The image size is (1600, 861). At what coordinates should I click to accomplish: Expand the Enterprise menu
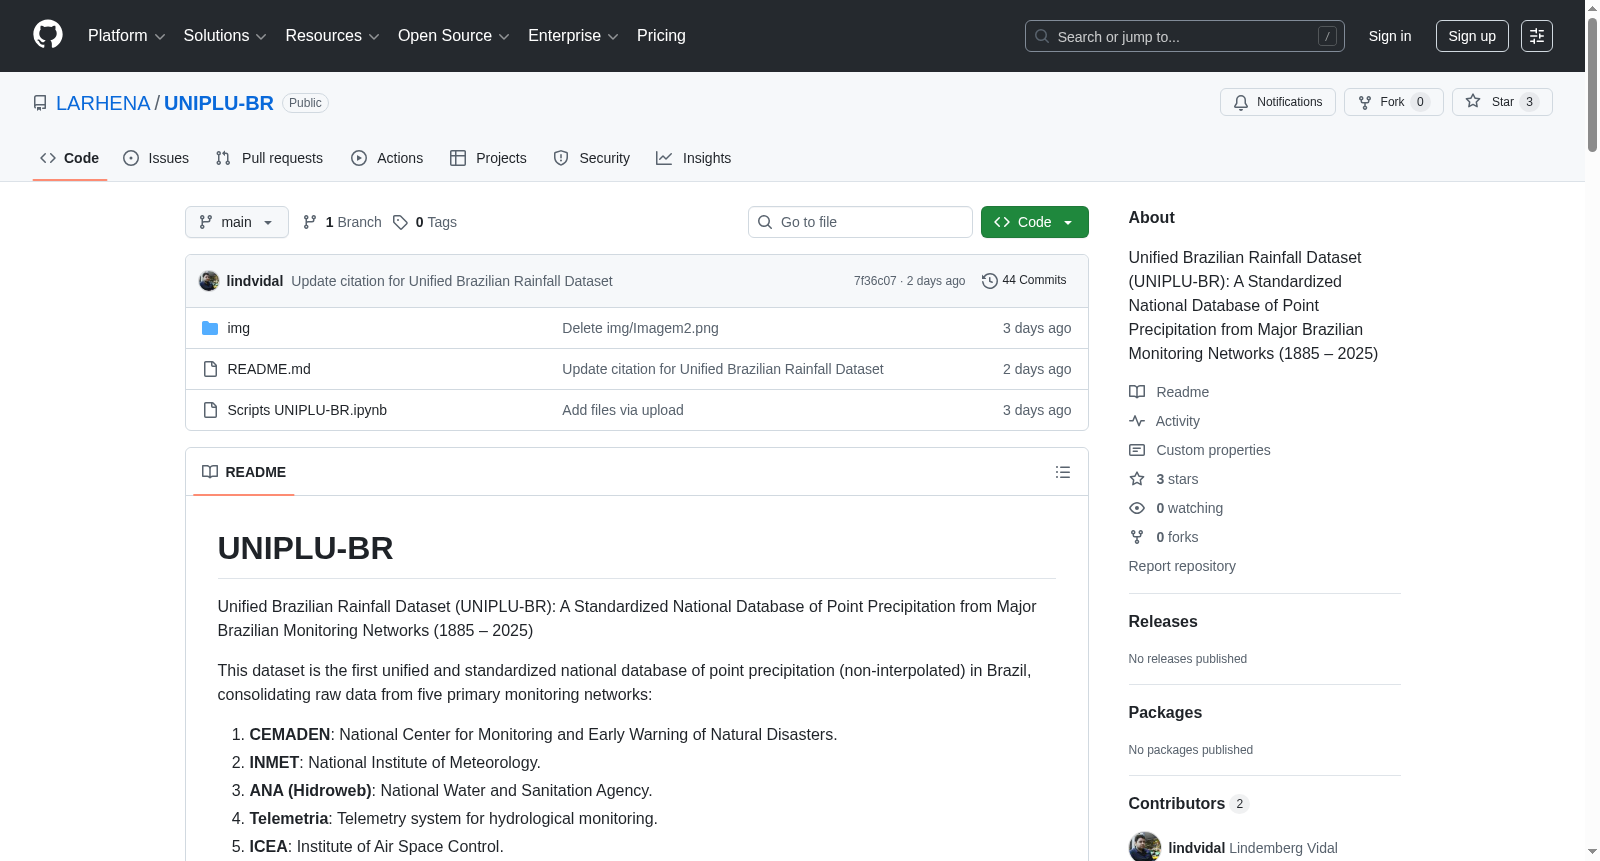[x=573, y=36]
